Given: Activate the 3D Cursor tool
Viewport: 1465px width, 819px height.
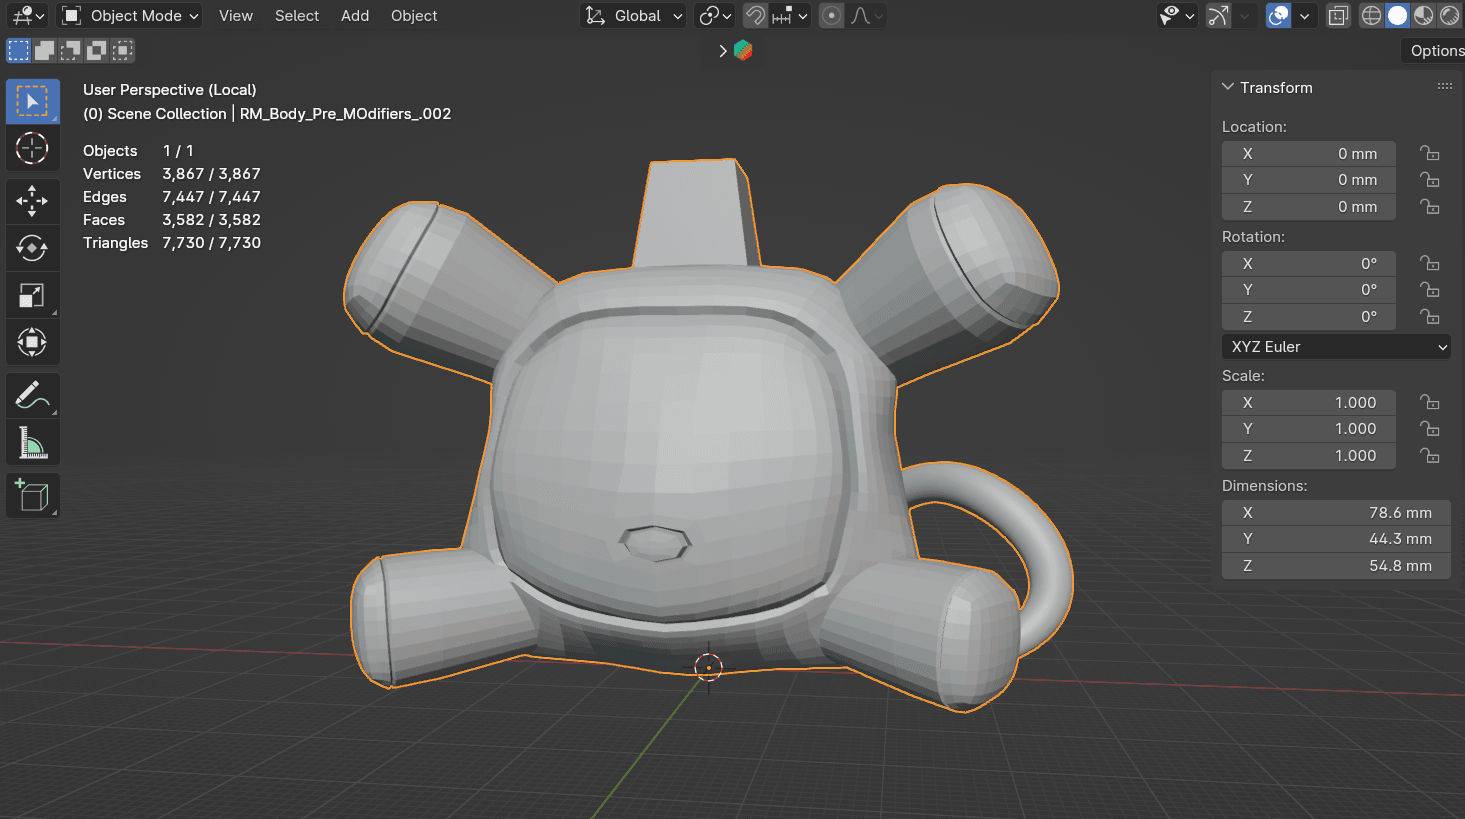Looking at the screenshot, I should click(32, 149).
